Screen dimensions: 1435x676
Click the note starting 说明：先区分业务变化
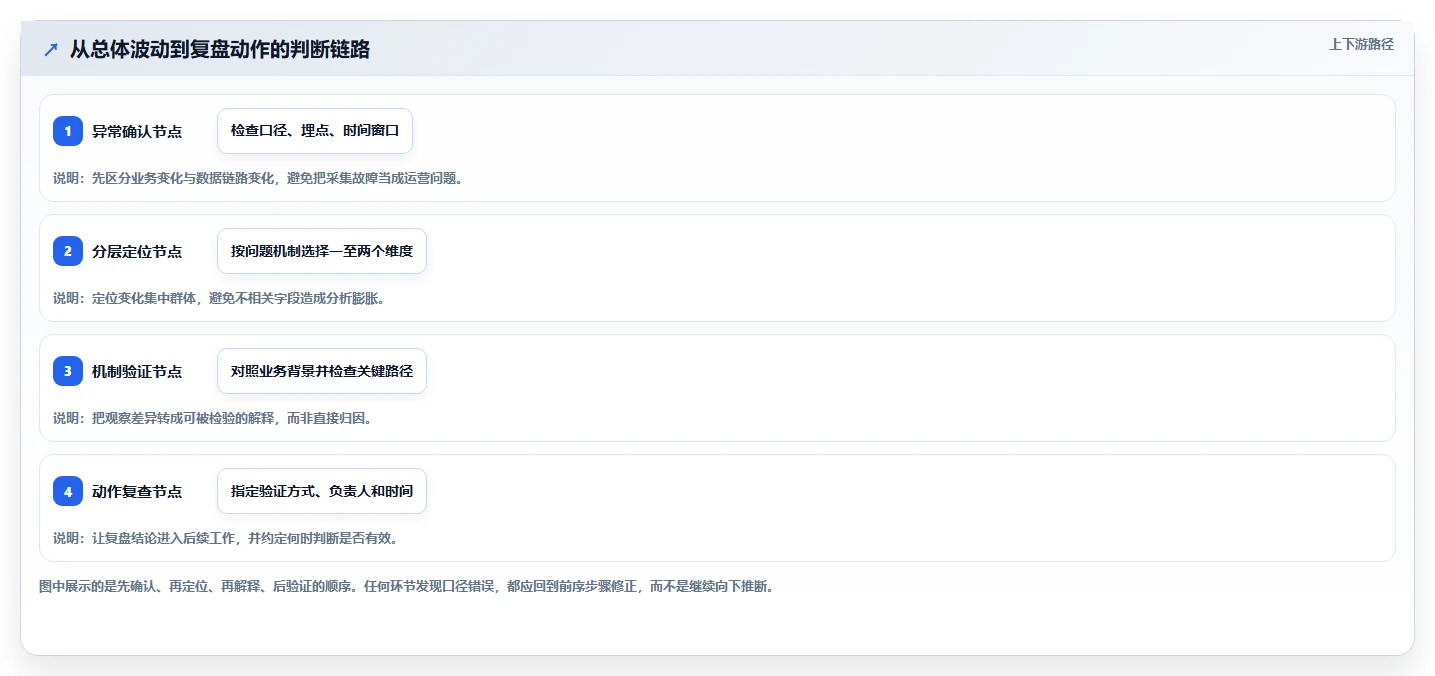click(258, 178)
